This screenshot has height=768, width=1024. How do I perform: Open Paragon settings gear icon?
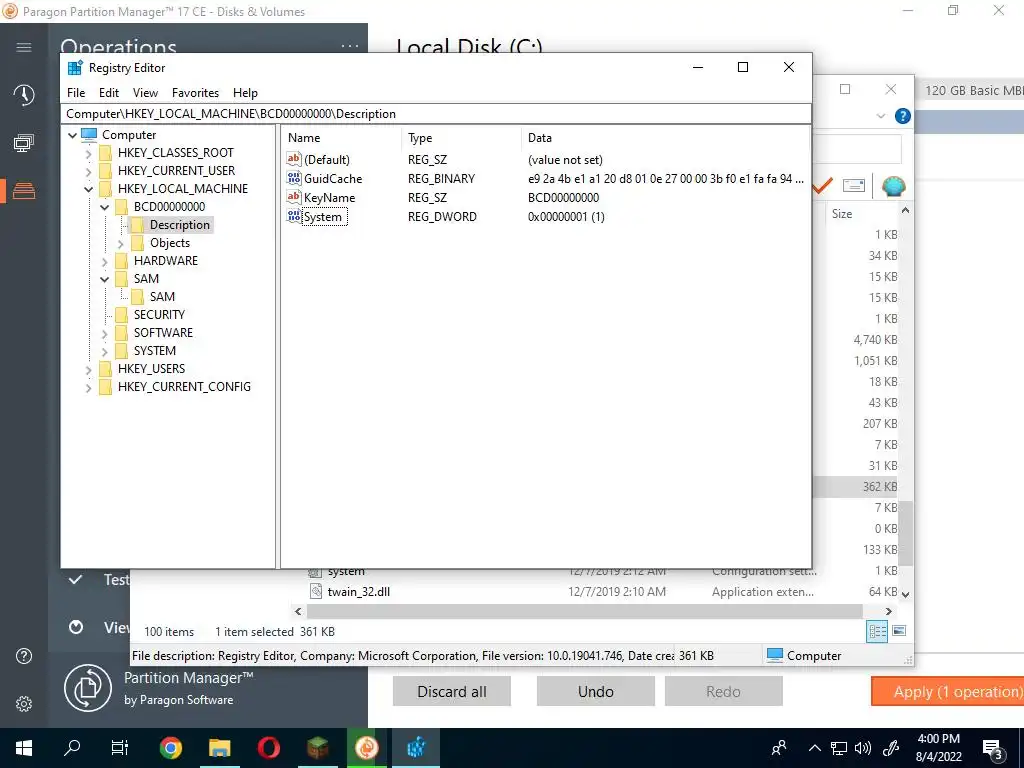click(x=24, y=704)
